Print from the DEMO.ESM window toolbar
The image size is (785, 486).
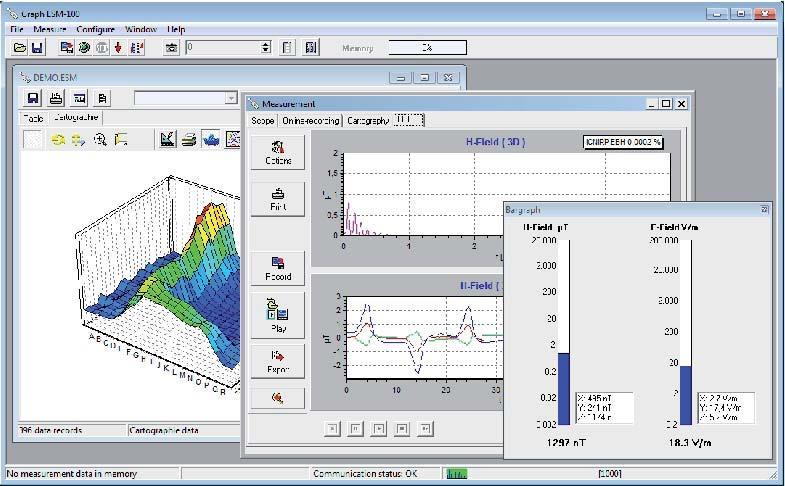(56, 98)
